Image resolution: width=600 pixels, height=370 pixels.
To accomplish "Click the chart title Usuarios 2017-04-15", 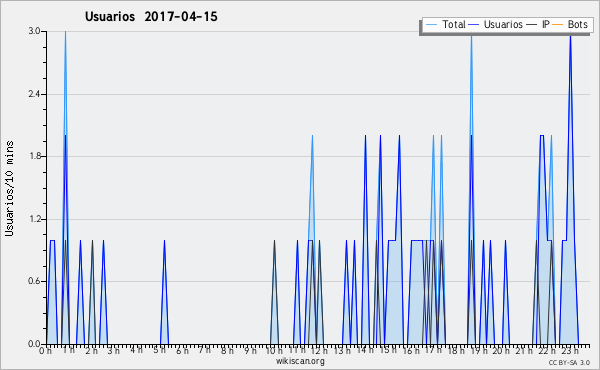I will pos(151,17).
